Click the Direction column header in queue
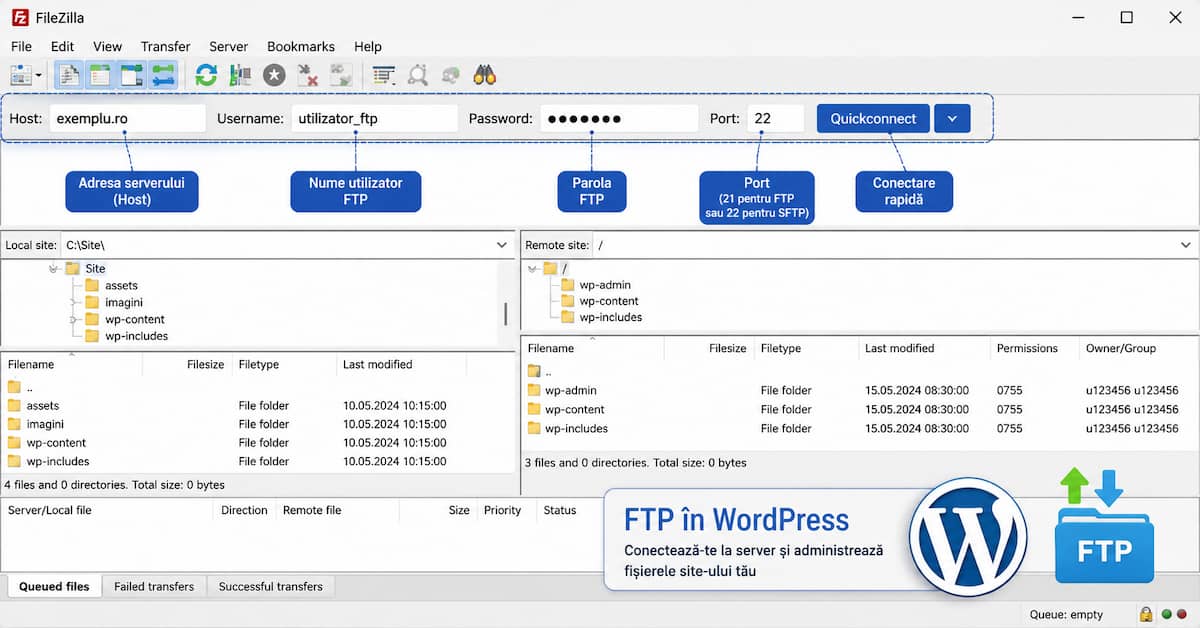Screen dimensions: 1200x628 pyautogui.click(x=244, y=510)
